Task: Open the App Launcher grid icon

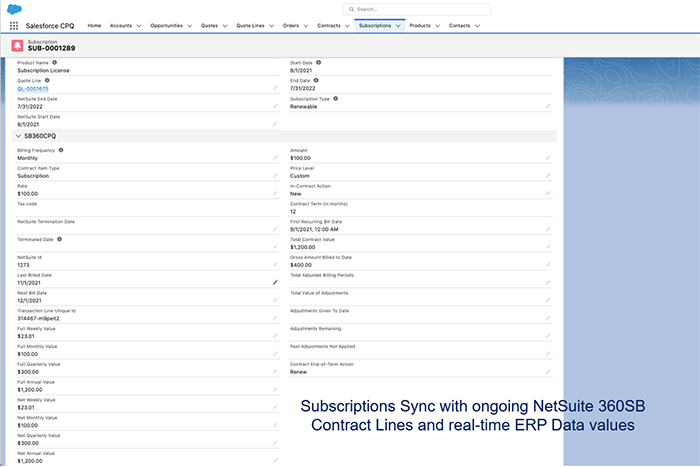Action: (14, 25)
